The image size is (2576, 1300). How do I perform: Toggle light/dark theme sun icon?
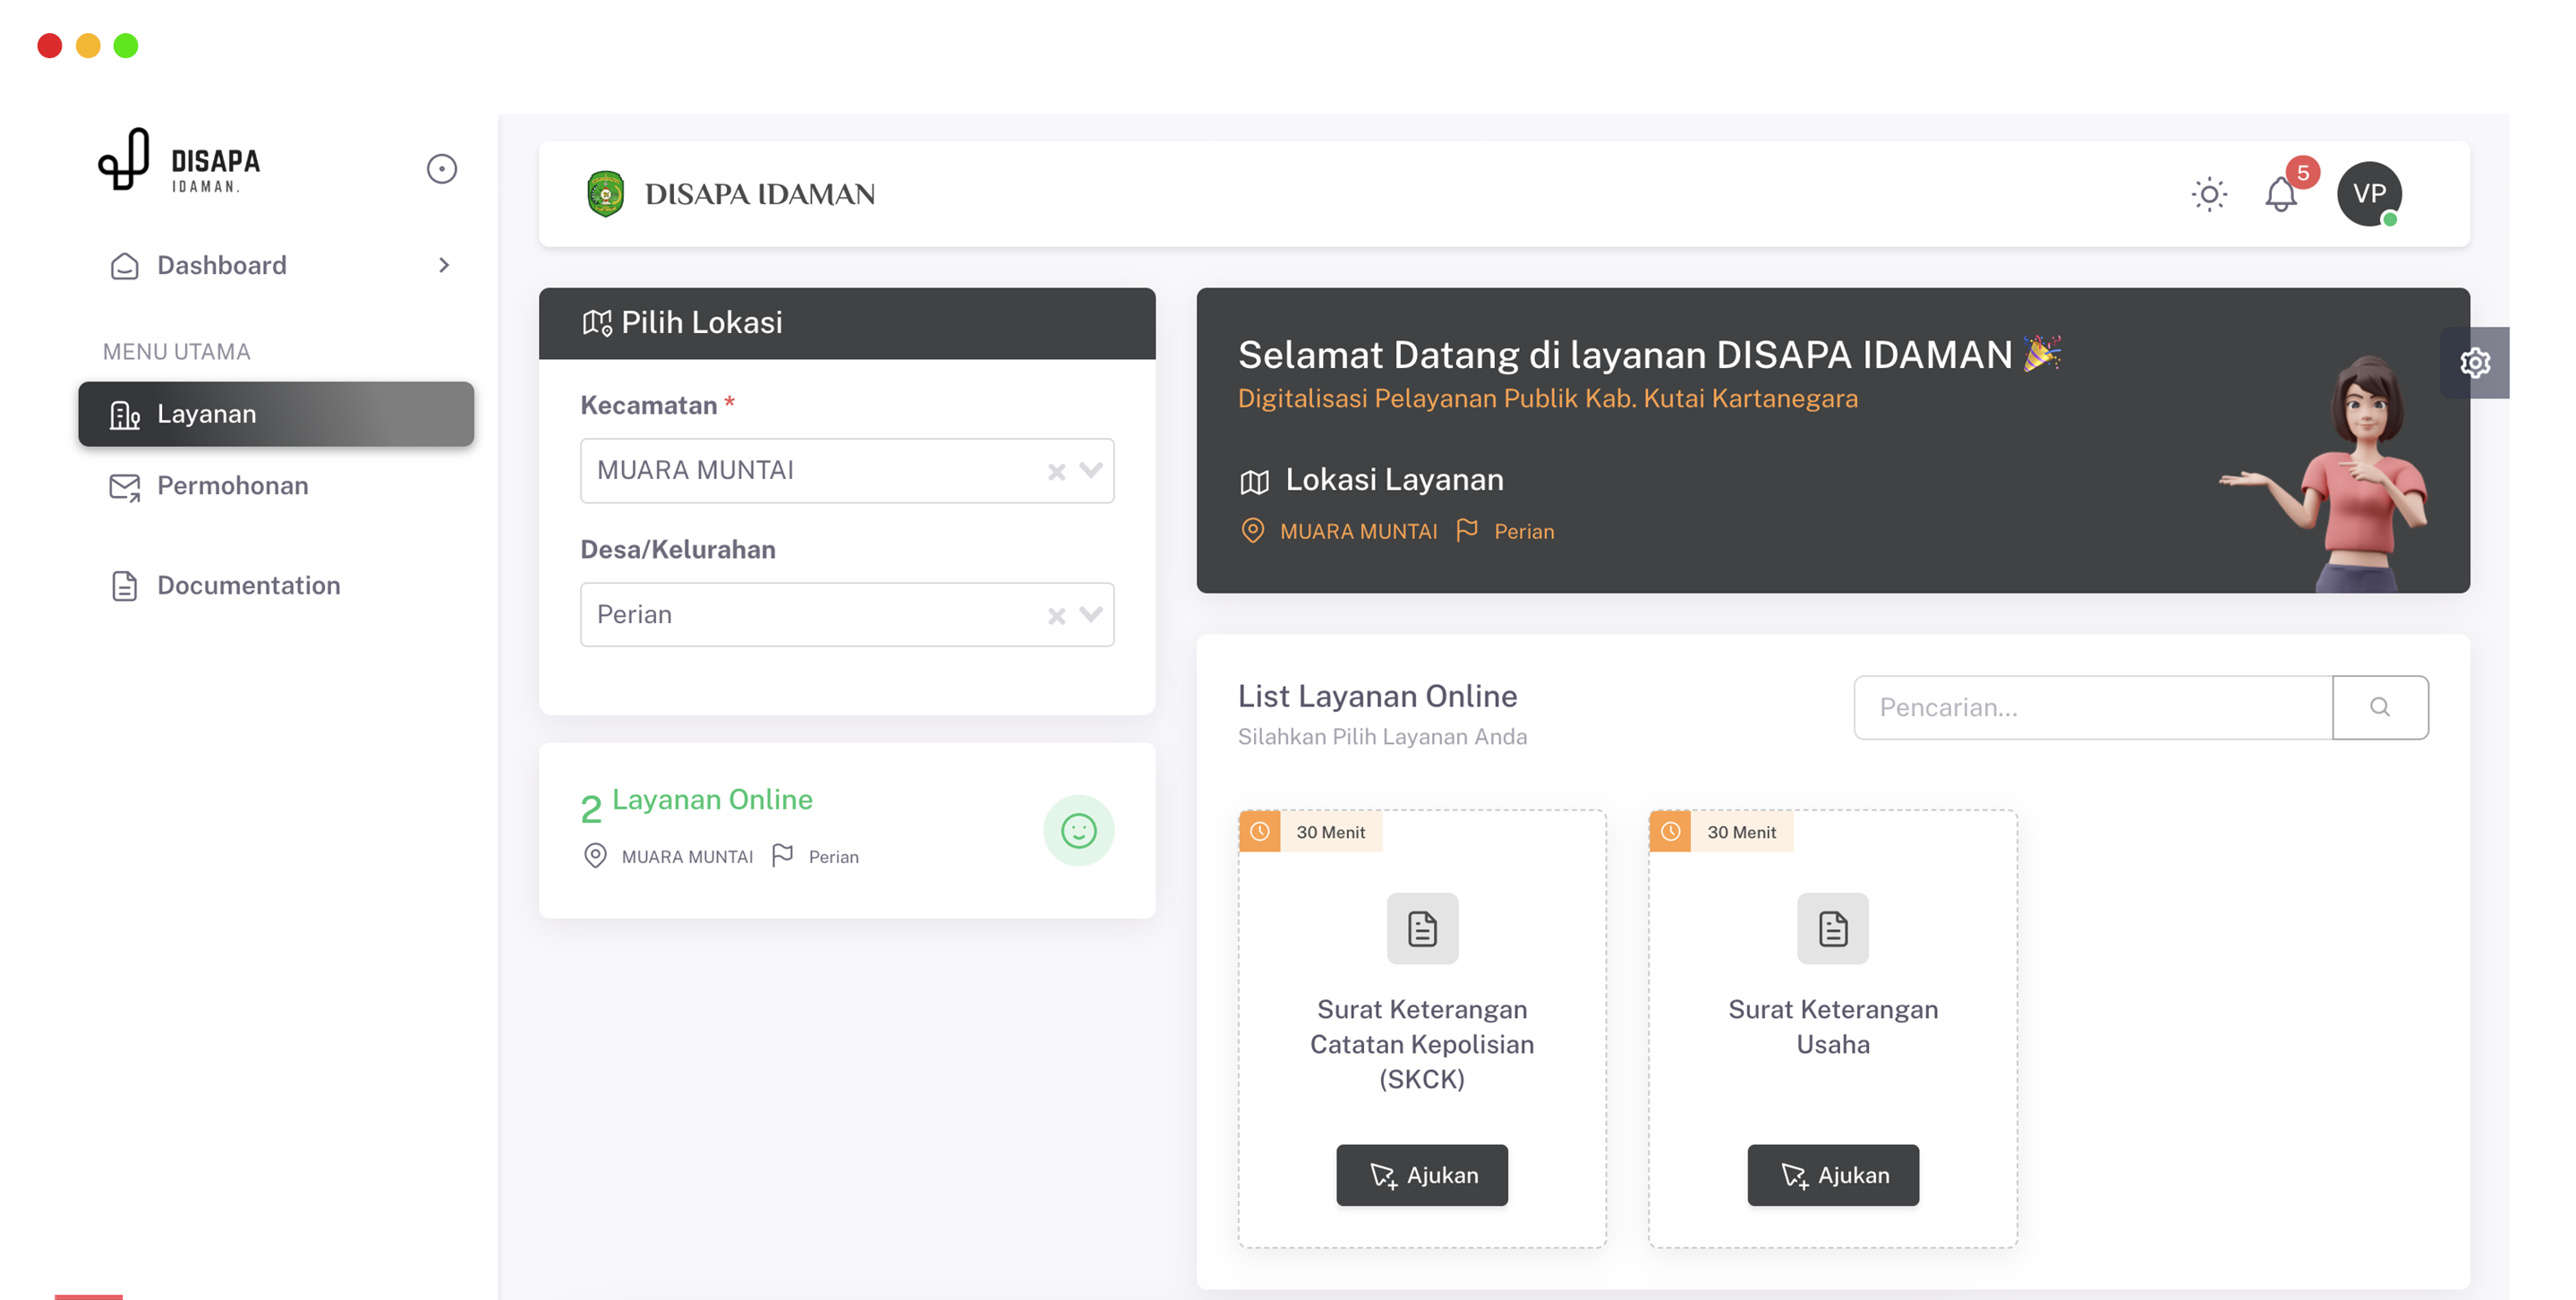point(2208,194)
